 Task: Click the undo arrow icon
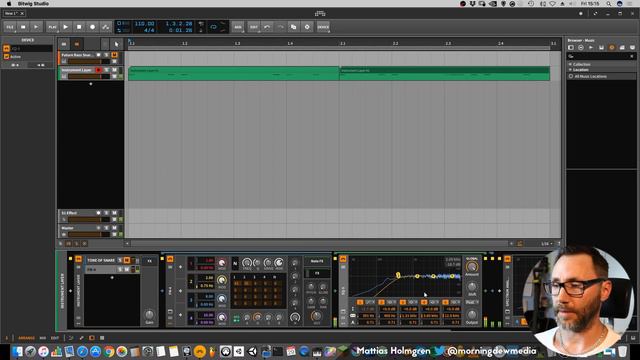[x=267, y=27]
